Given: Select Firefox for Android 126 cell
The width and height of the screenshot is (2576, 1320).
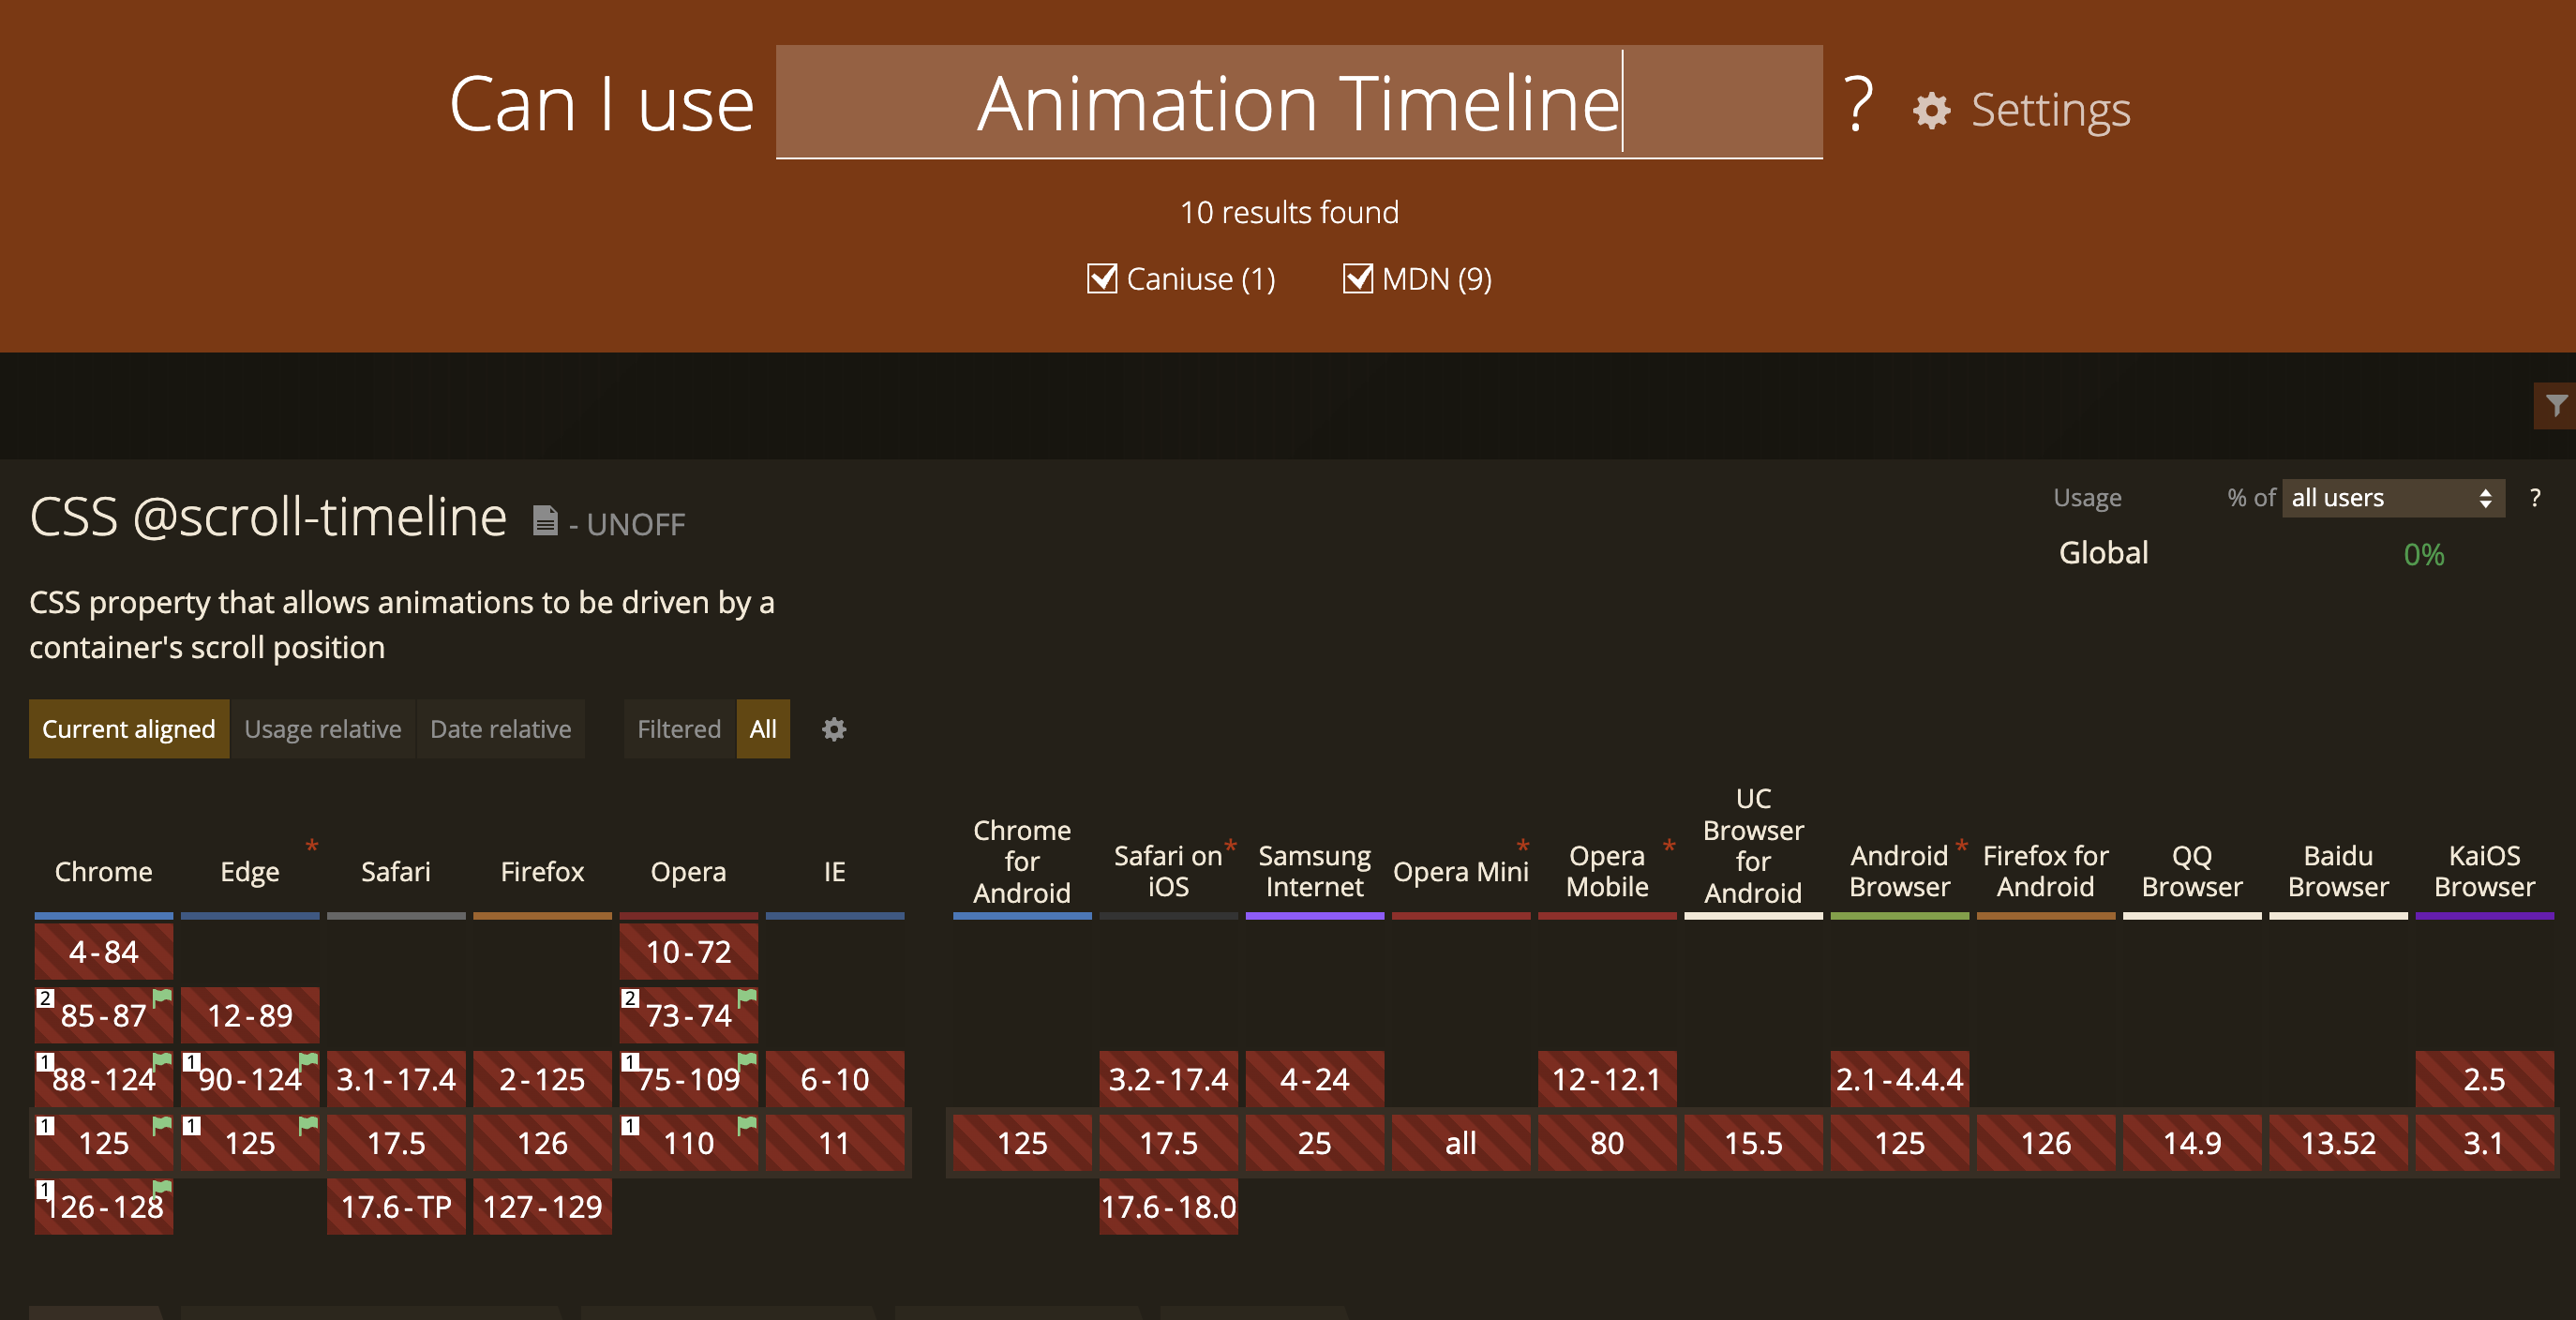Looking at the screenshot, I should 2046,1143.
